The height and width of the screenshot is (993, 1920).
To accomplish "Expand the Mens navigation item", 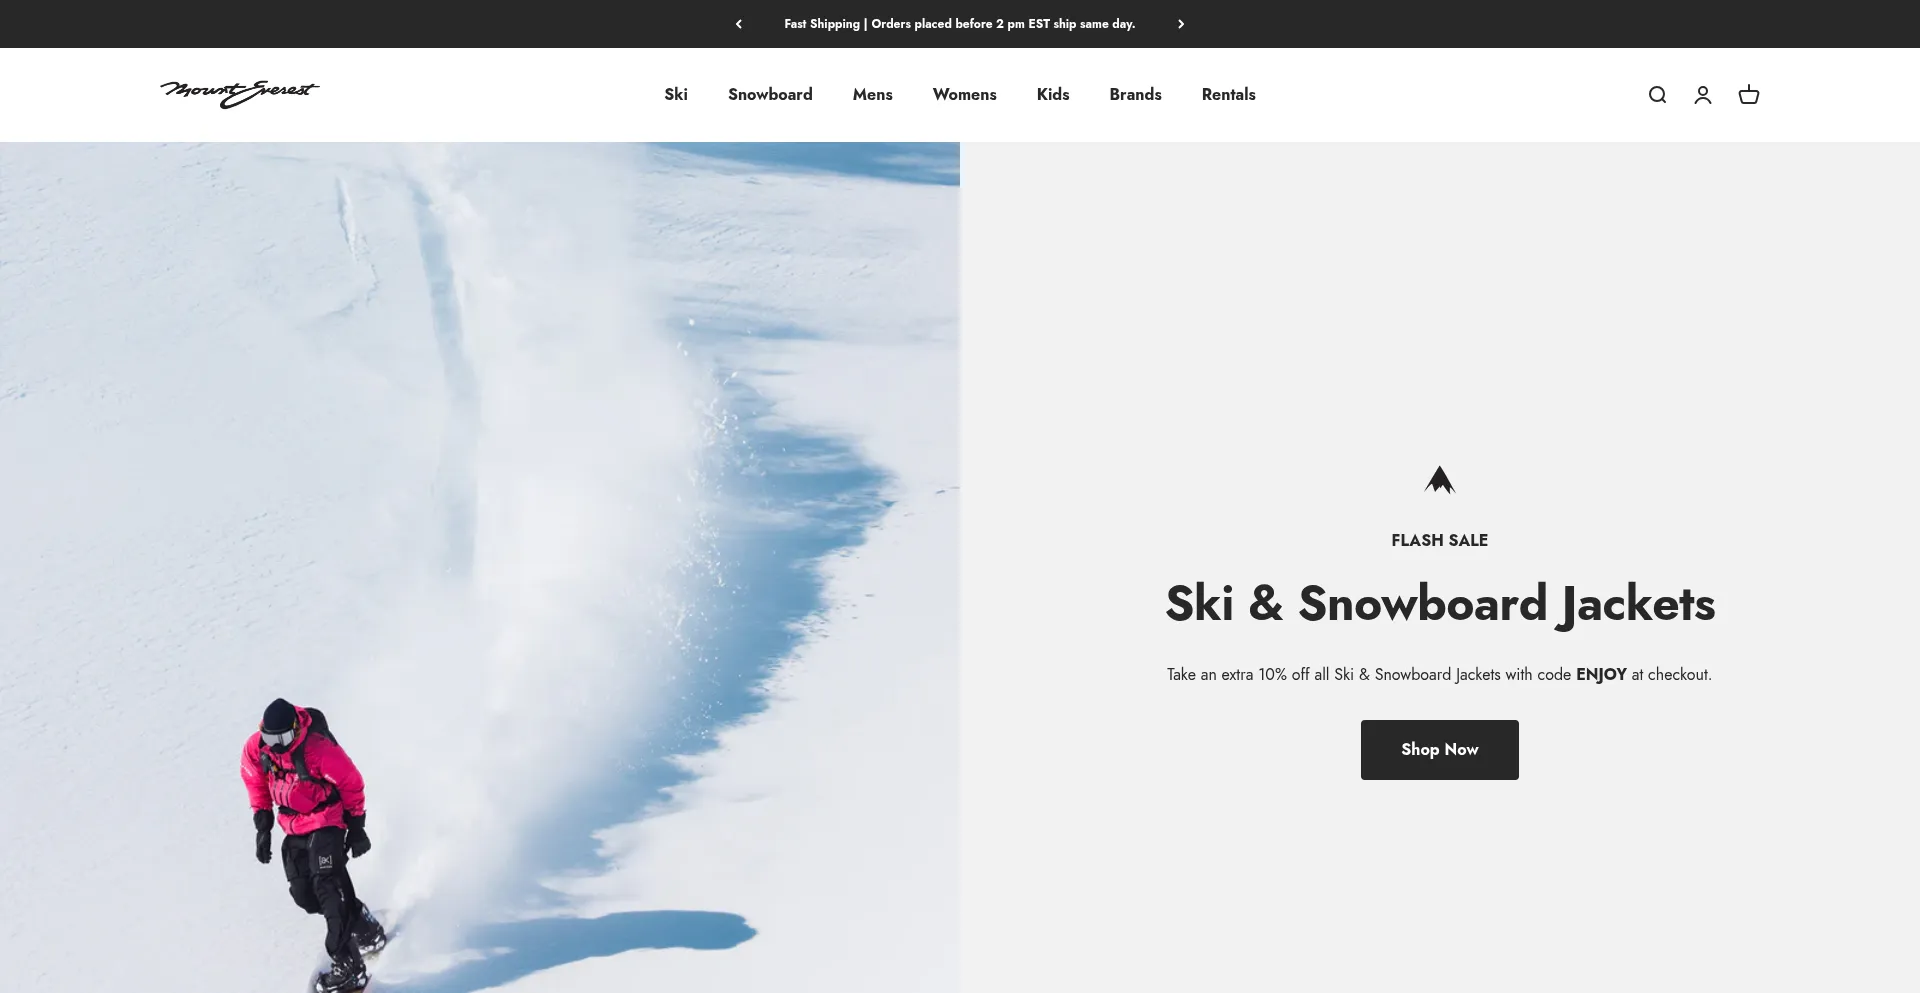I will pyautogui.click(x=873, y=94).
